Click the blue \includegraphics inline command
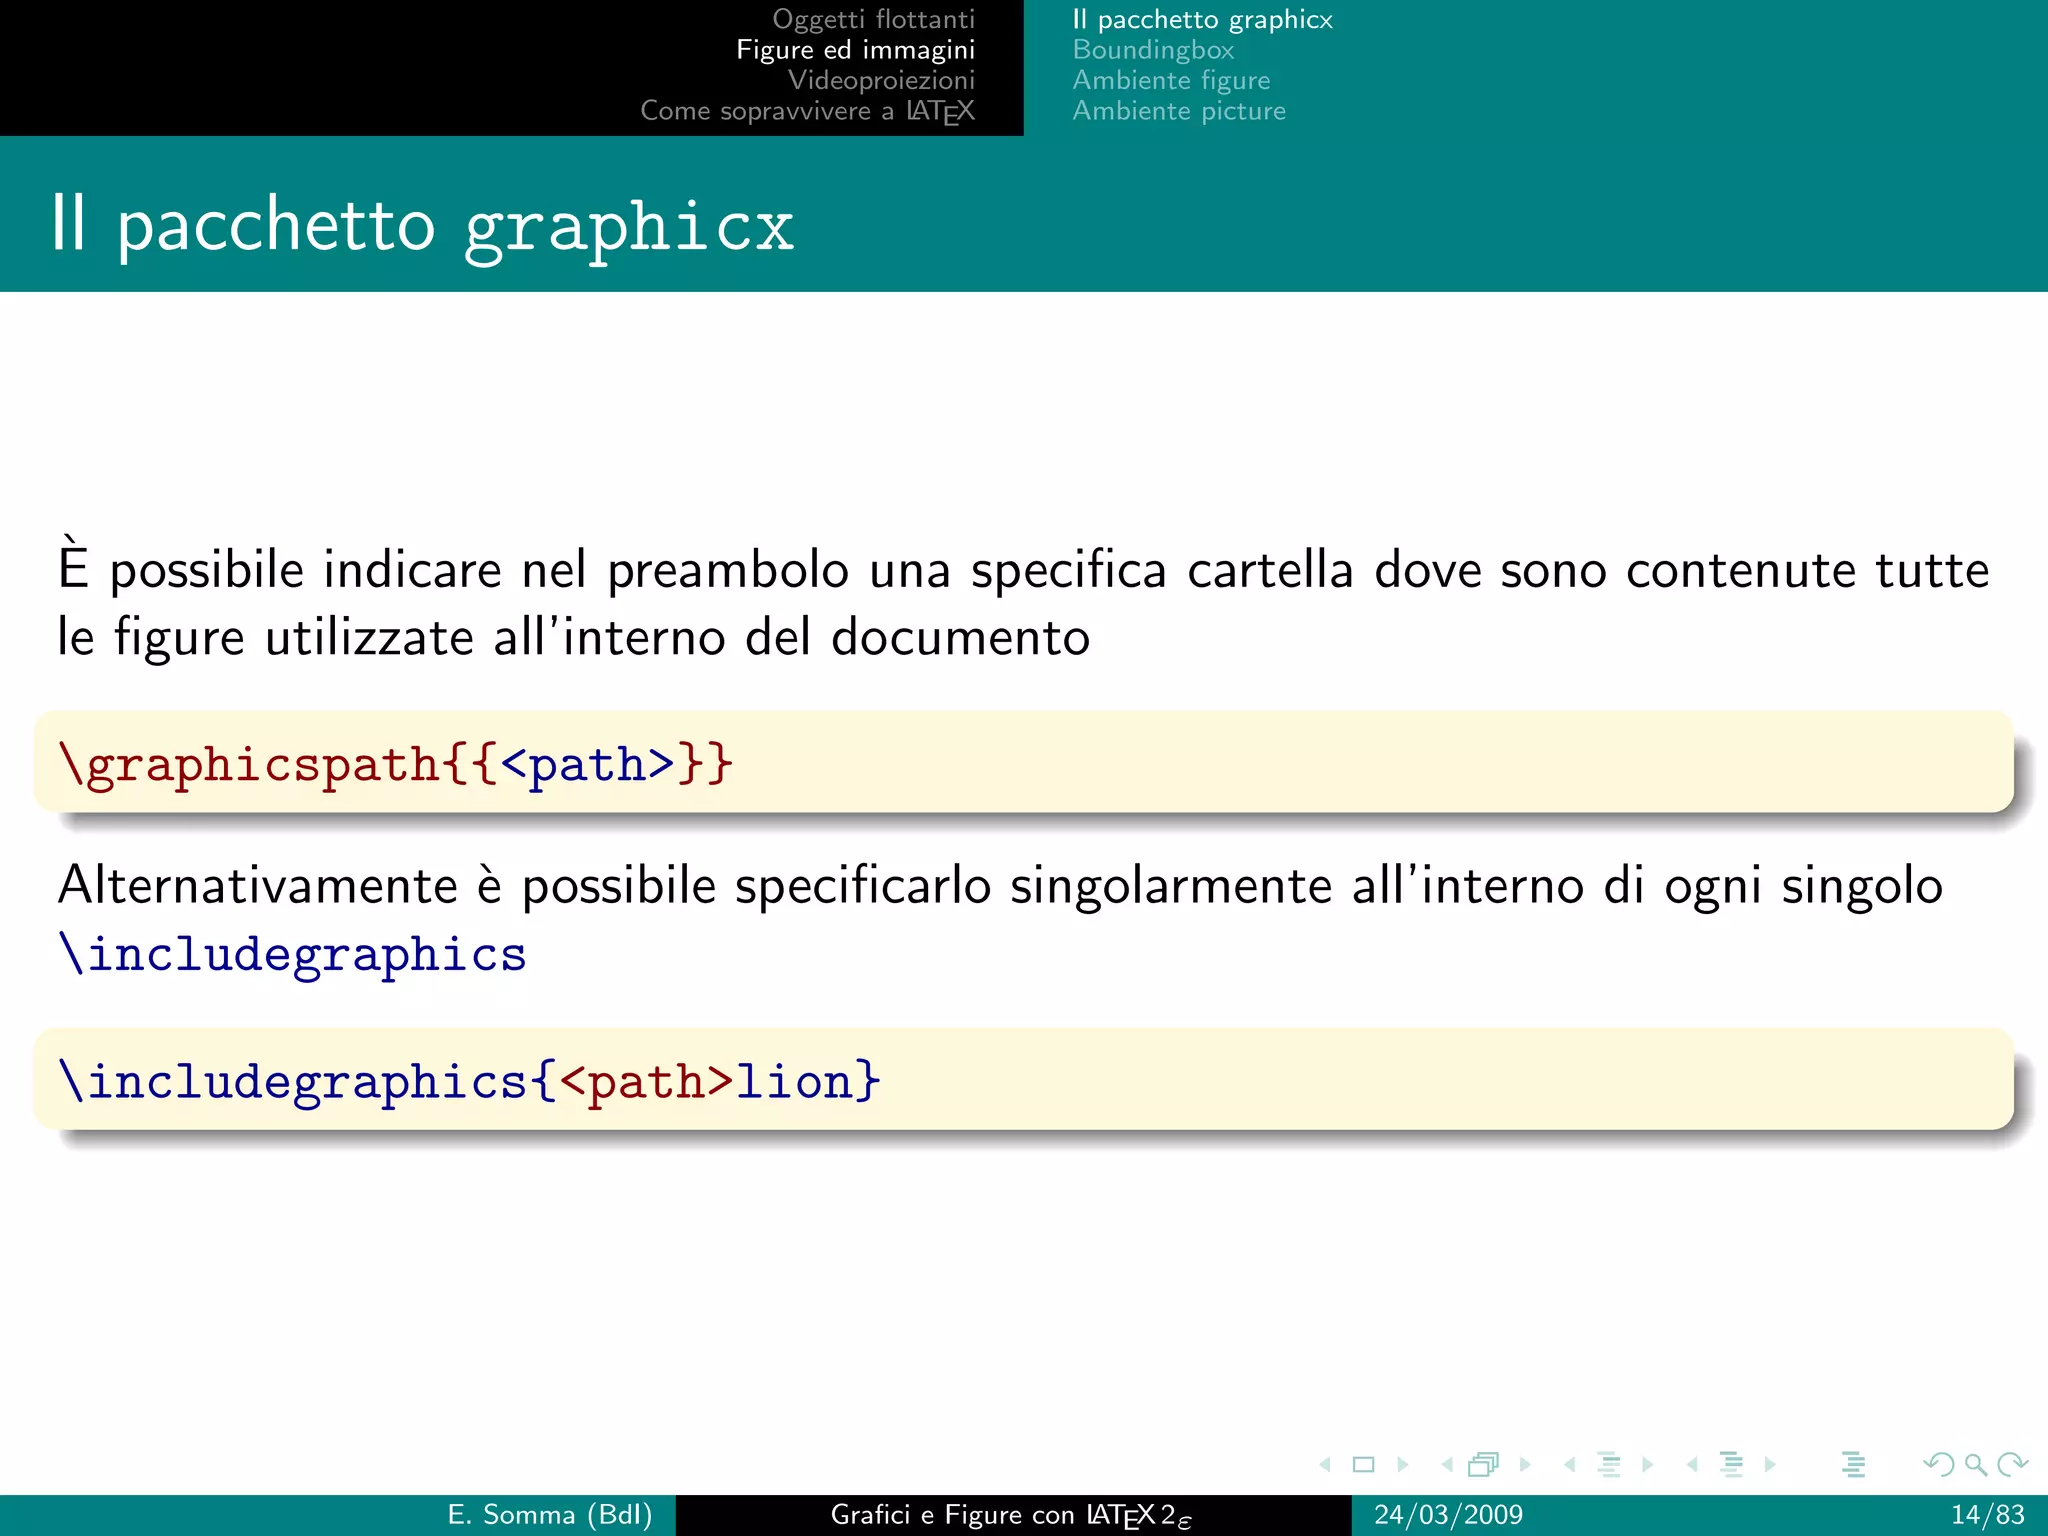Viewport: 2048px width, 1536px height. 292,954
